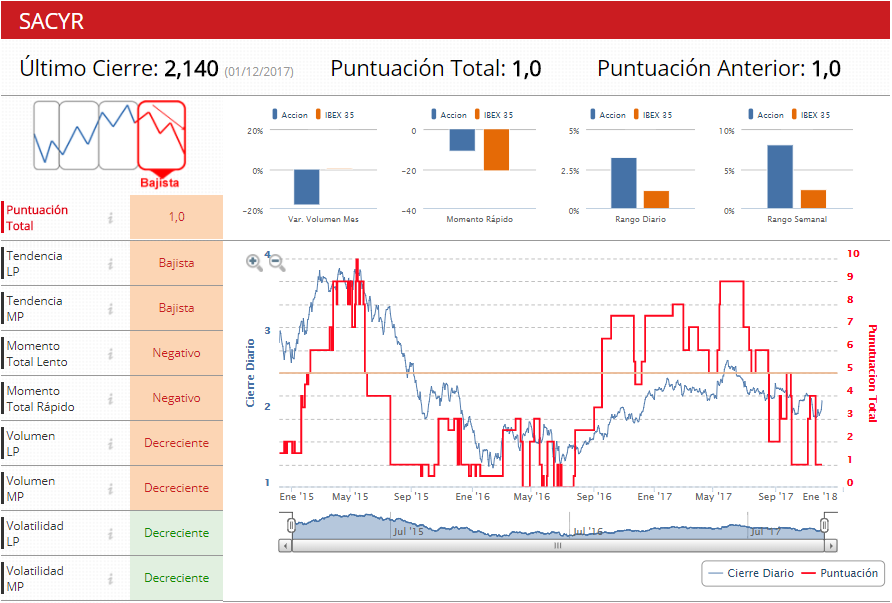Screen dimensions: 892x603
Task: Click Decreciente value in Volumen LP row
Action: tap(176, 443)
